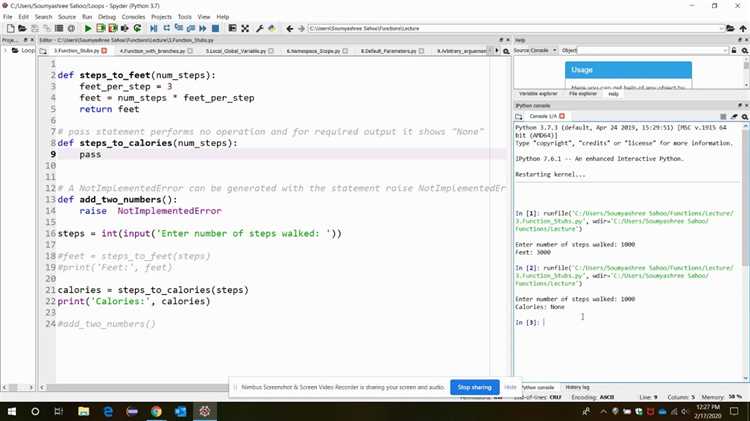Screen dimensions: 750x421
Task: Click Stop sharing button
Action: (x=474, y=387)
